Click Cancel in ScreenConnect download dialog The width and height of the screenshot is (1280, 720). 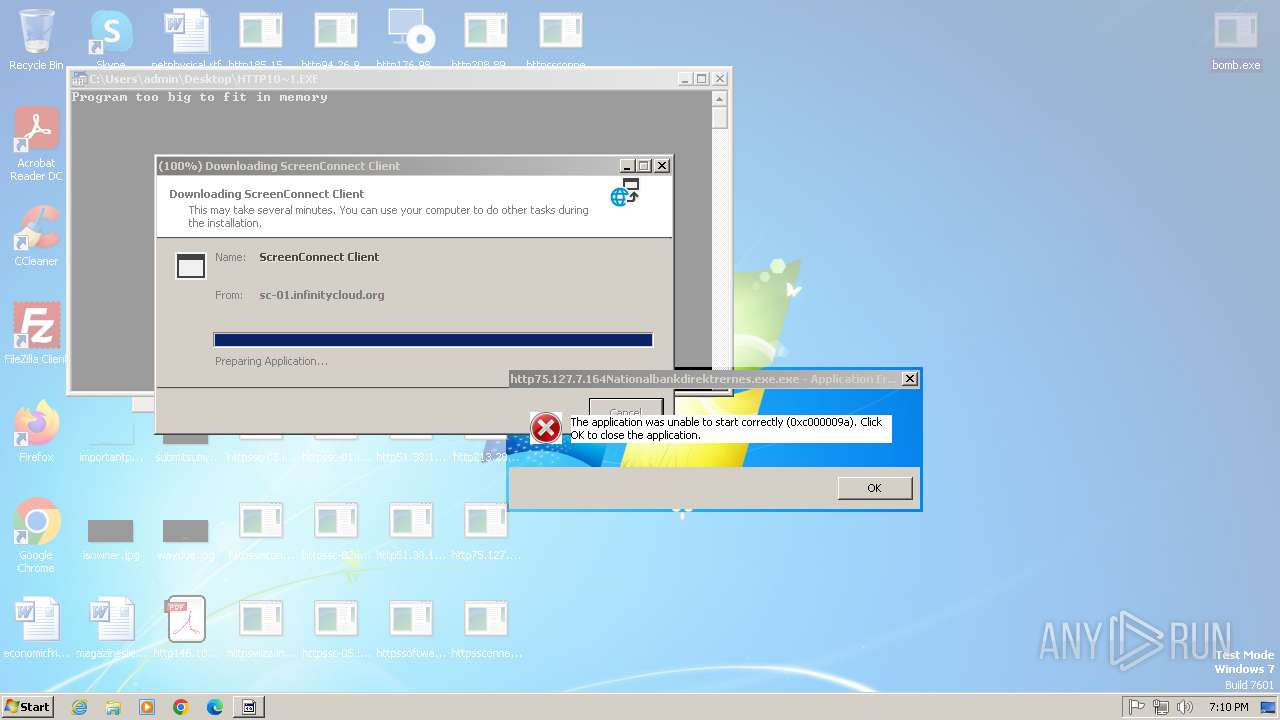[626, 410]
